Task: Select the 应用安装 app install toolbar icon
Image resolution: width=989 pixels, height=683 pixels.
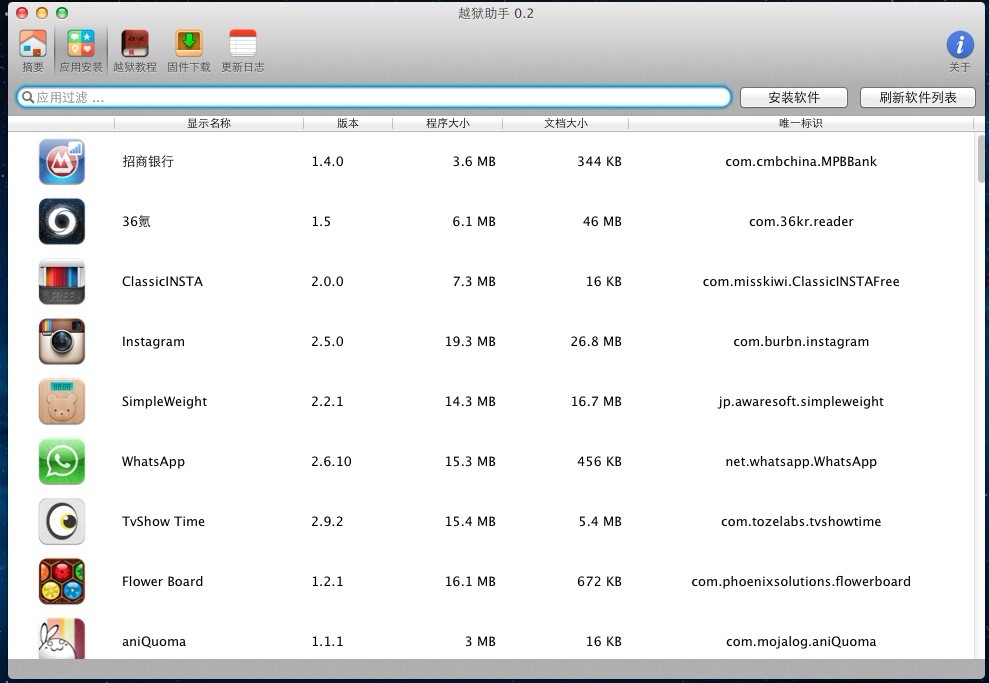Action: 81,50
